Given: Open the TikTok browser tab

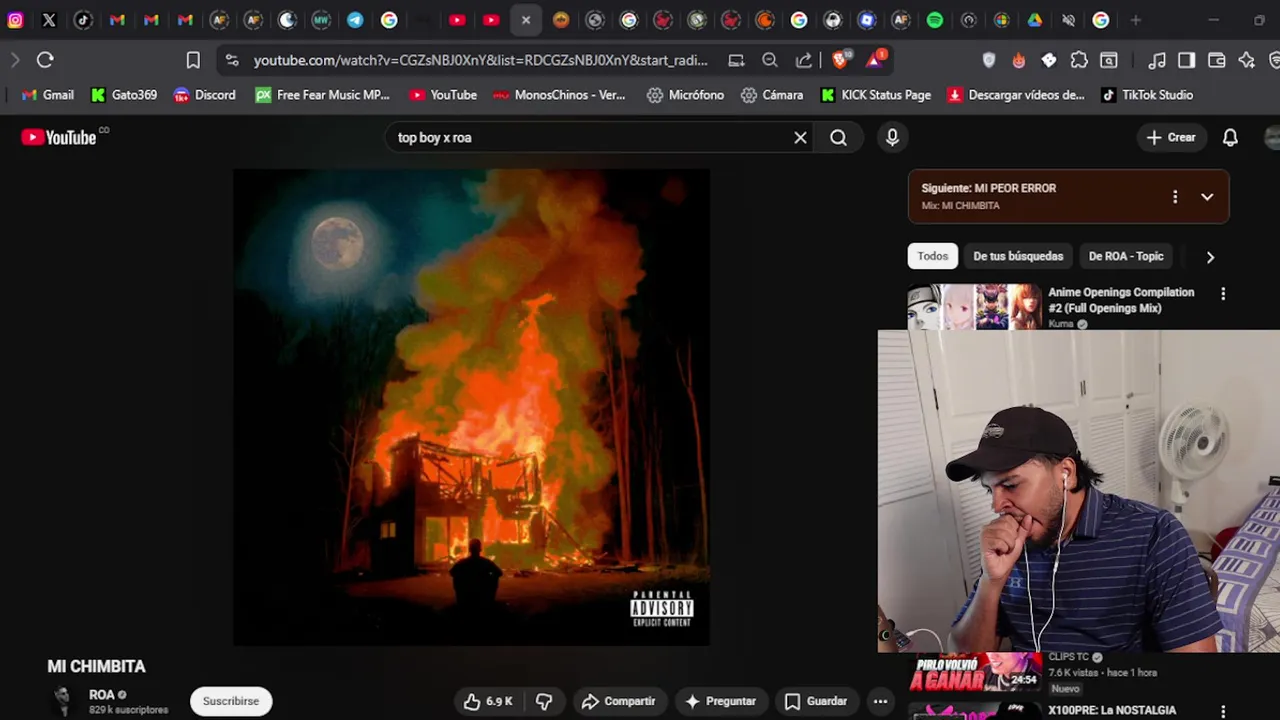Looking at the screenshot, I should (x=83, y=20).
